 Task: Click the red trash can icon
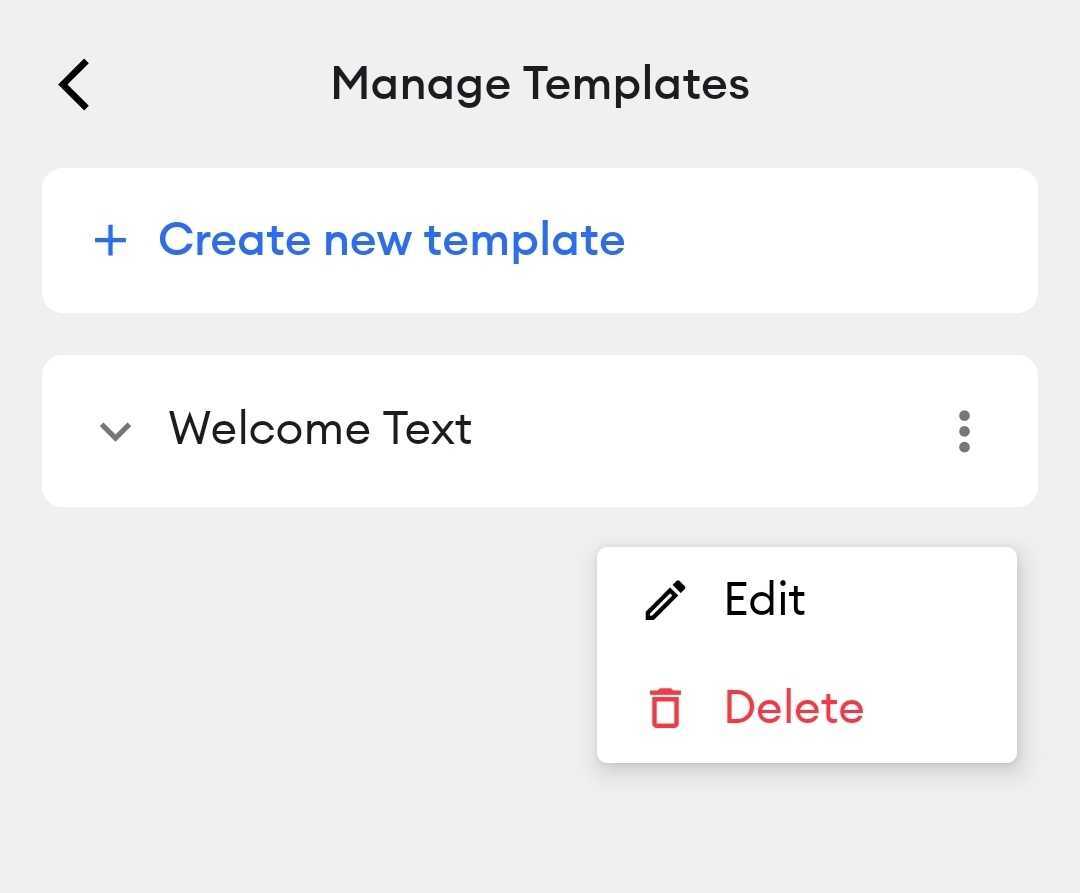tap(665, 707)
